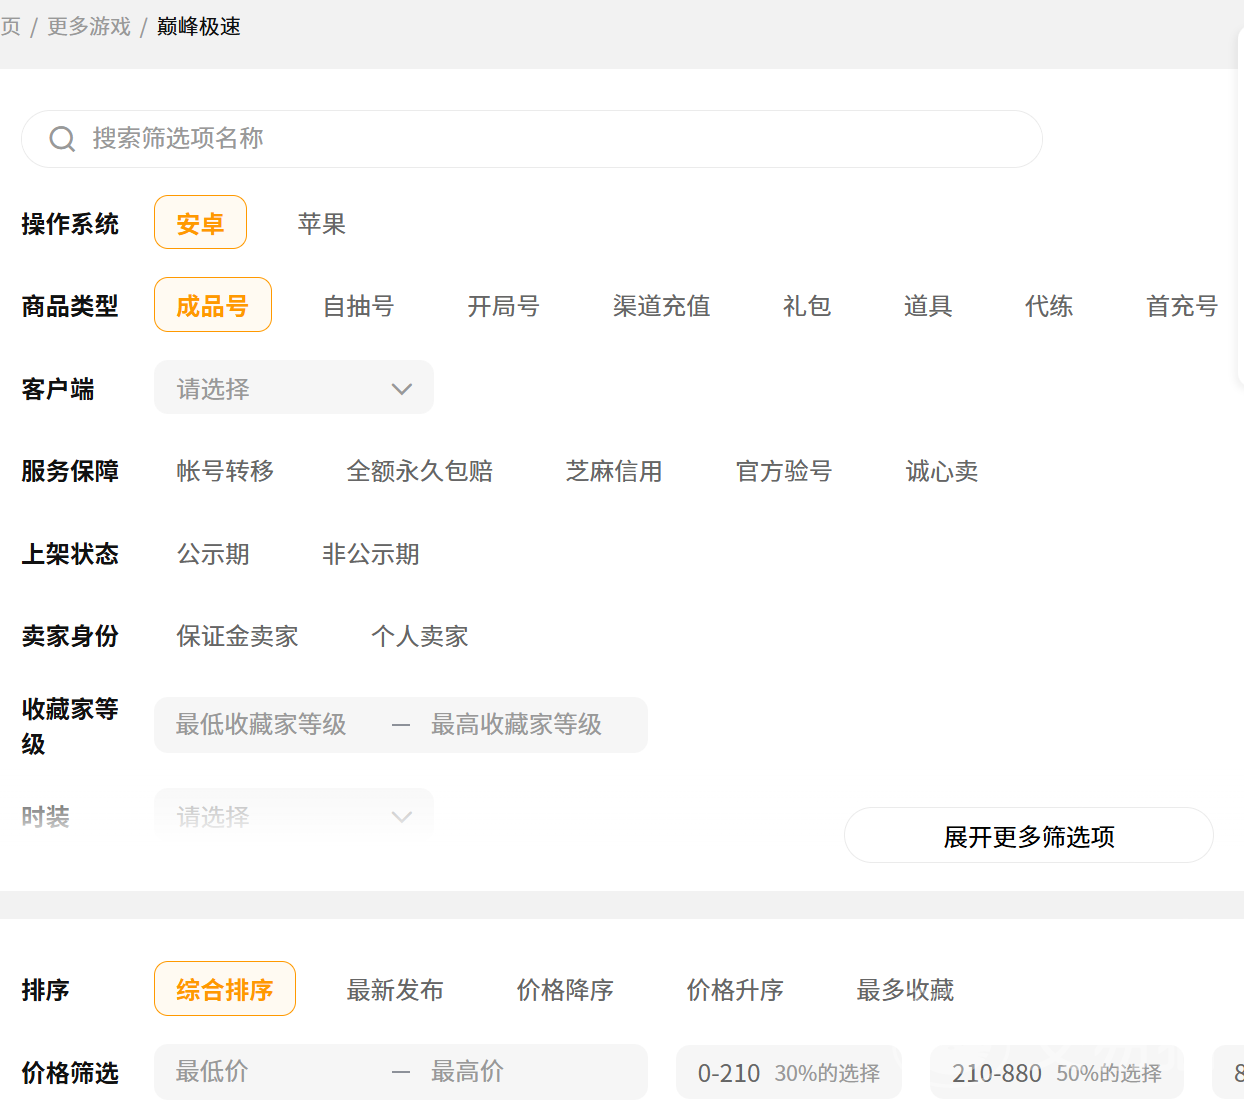This screenshot has height=1108, width=1244.
Task: Open the 时装 dropdown selector
Action: coord(293,816)
